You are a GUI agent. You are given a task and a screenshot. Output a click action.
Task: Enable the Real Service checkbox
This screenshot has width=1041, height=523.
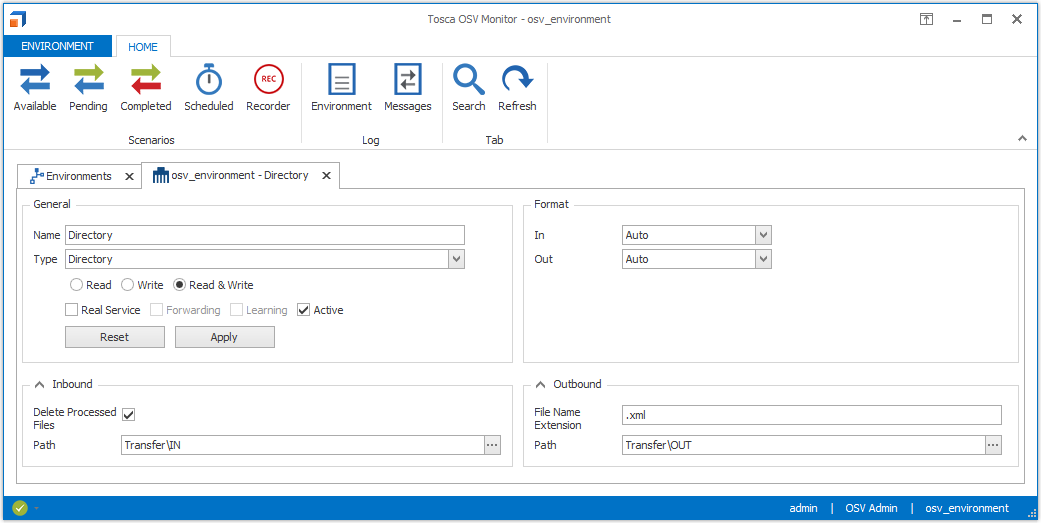72,310
